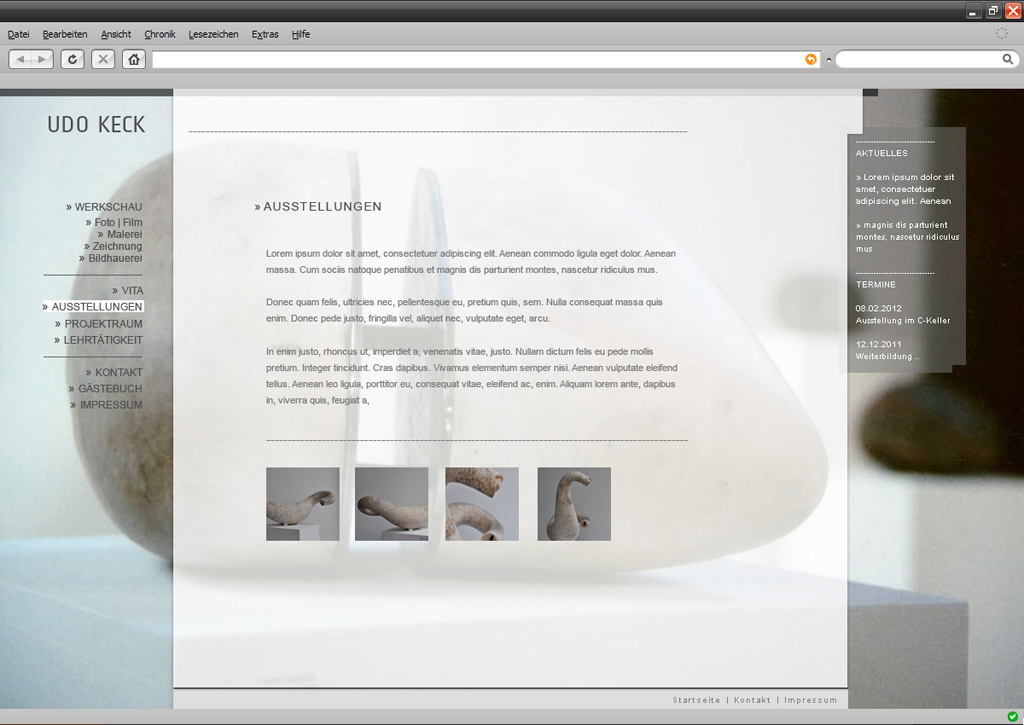
Task: Reload the page with the refresh icon
Action: [x=72, y=60]
